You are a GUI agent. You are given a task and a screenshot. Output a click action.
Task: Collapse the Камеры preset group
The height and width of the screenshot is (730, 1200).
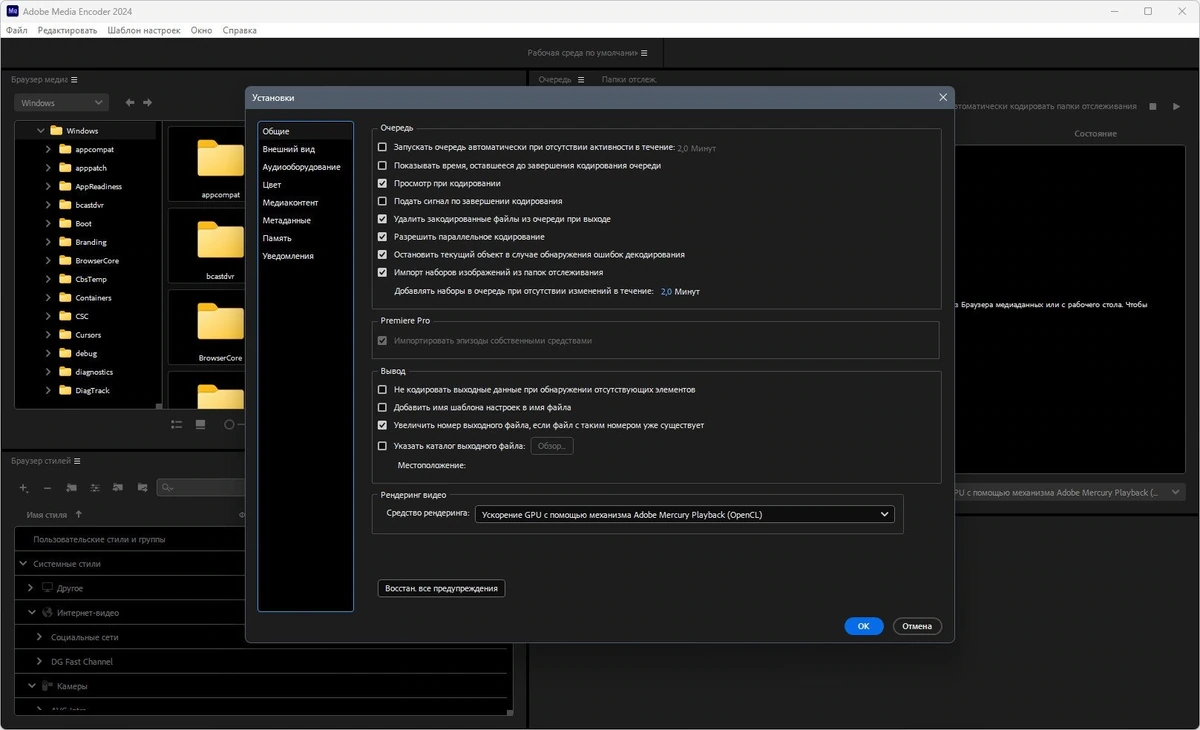point(31,686)
